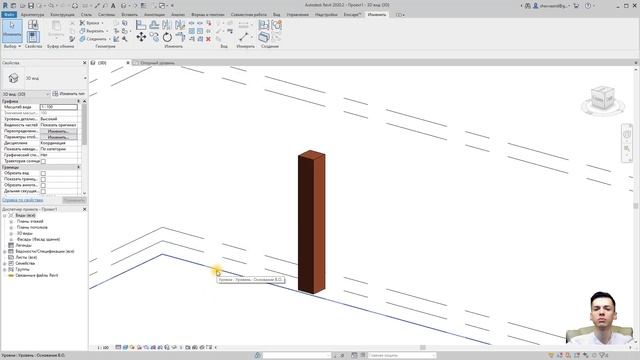
Task: Click the Масштаб вида 1:100 input field
Action: point(59,107)
